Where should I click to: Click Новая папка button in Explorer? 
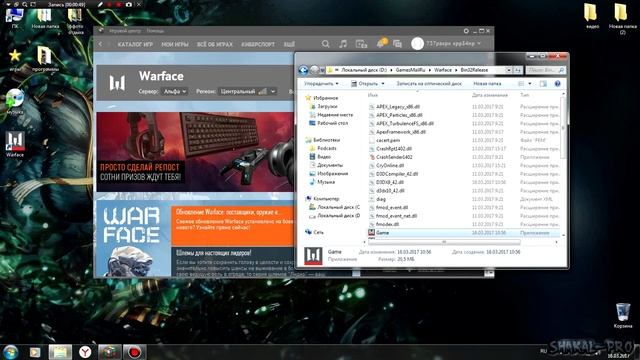(x=487, y=84)
